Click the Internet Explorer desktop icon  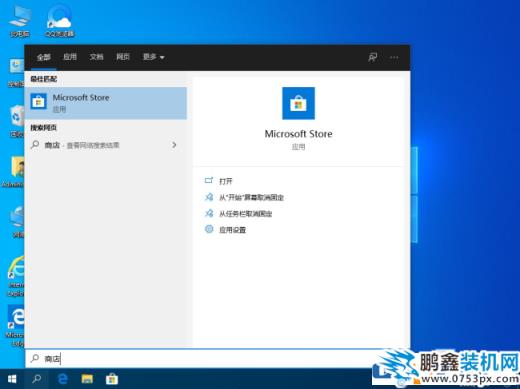(15, 276)
